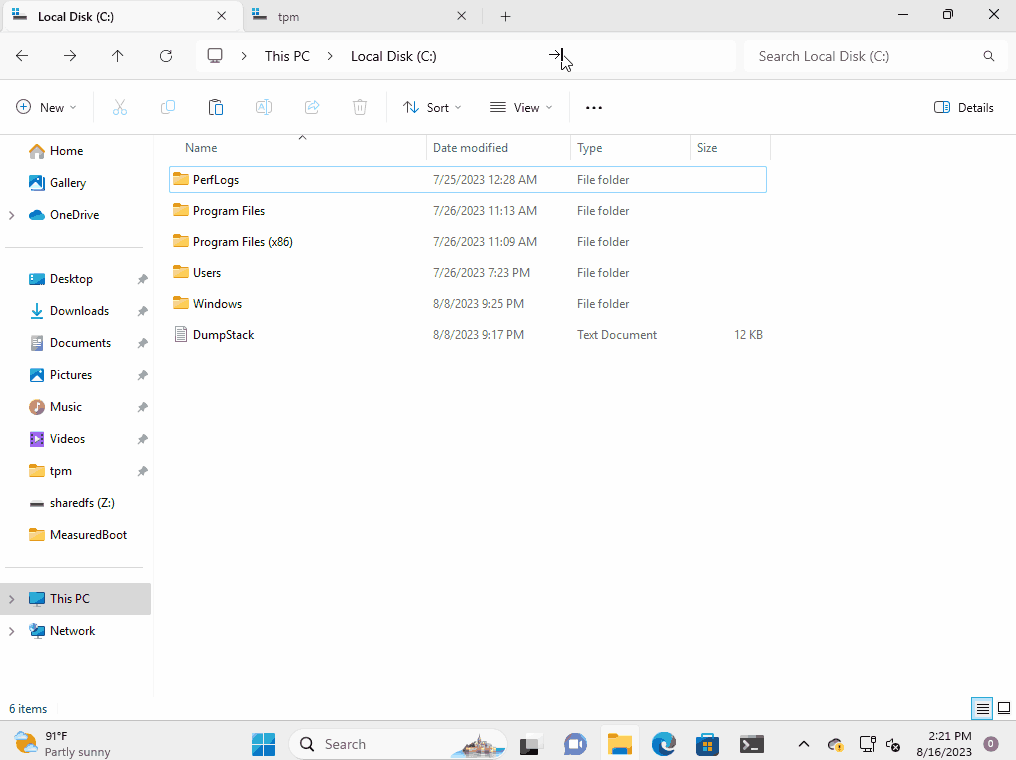
Task: Click the Delete trash icon
Action: coord(360,108)
